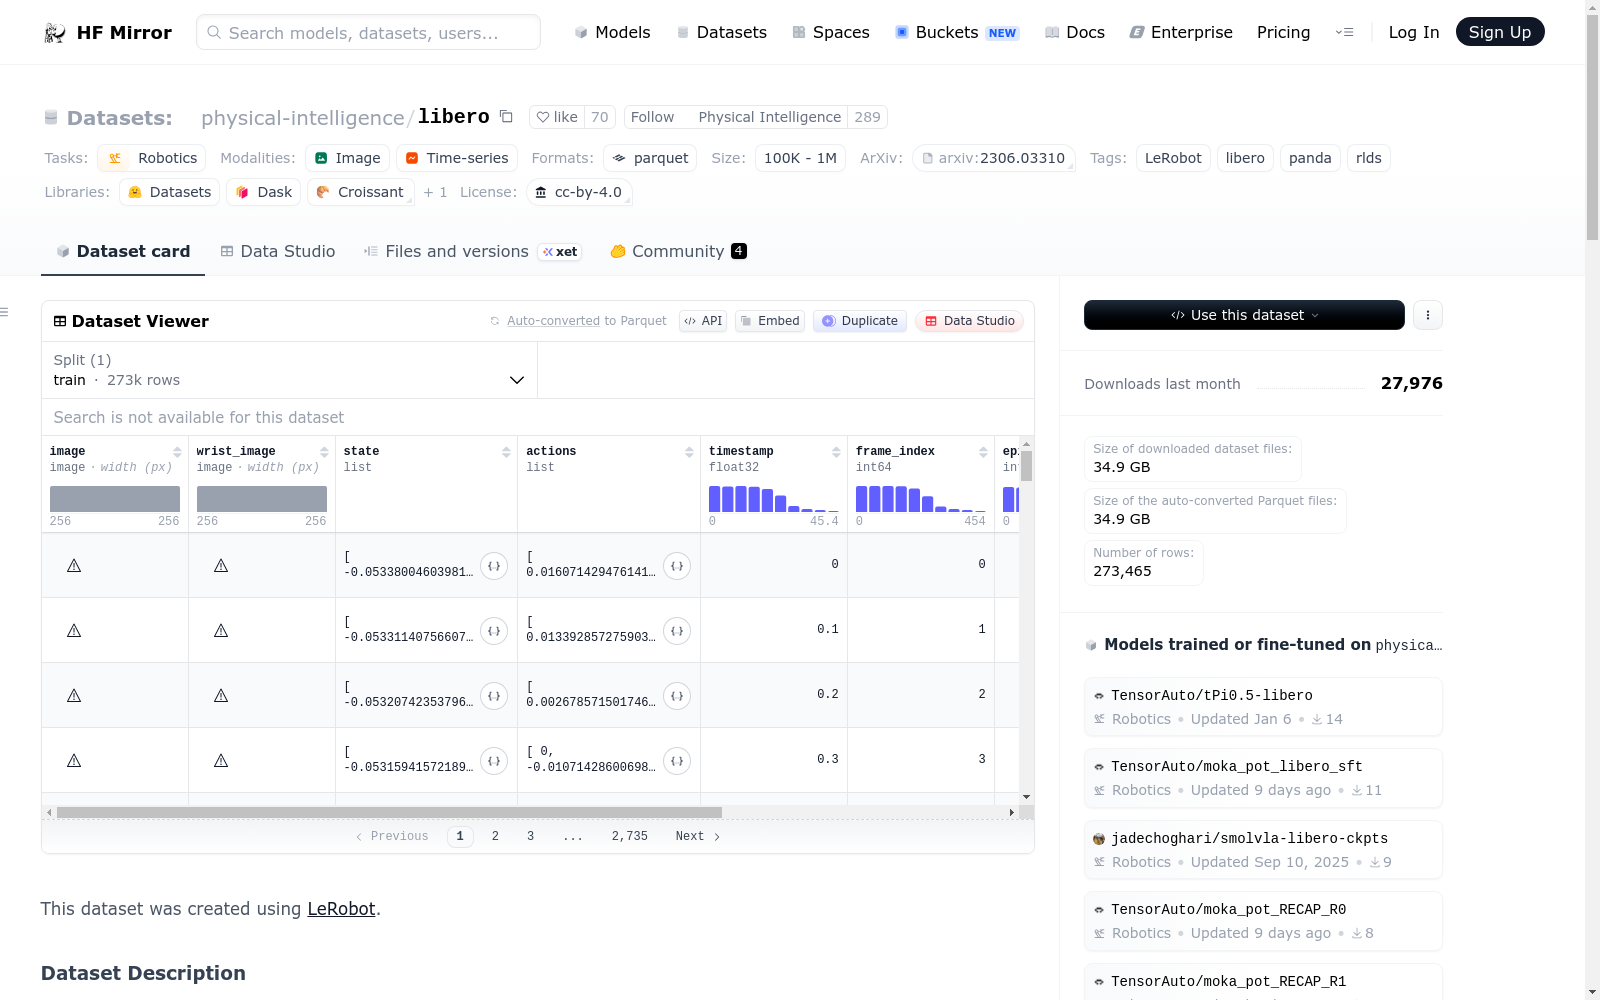Click image warning icon in frame_index 0 row
1600x1000 pixels.
point(74,566)
